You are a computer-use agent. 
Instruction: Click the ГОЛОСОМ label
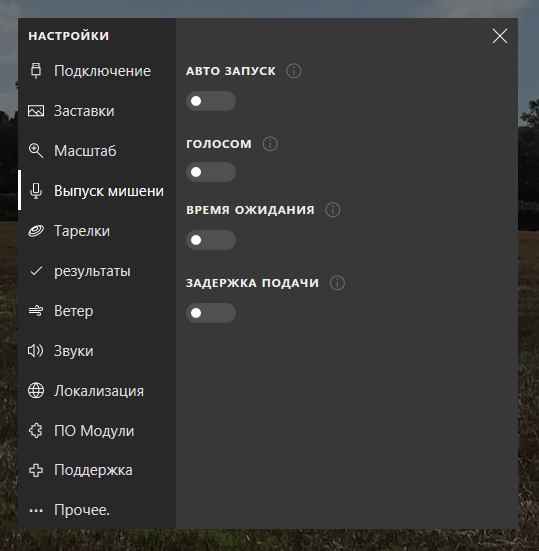(x=219, y=144)
